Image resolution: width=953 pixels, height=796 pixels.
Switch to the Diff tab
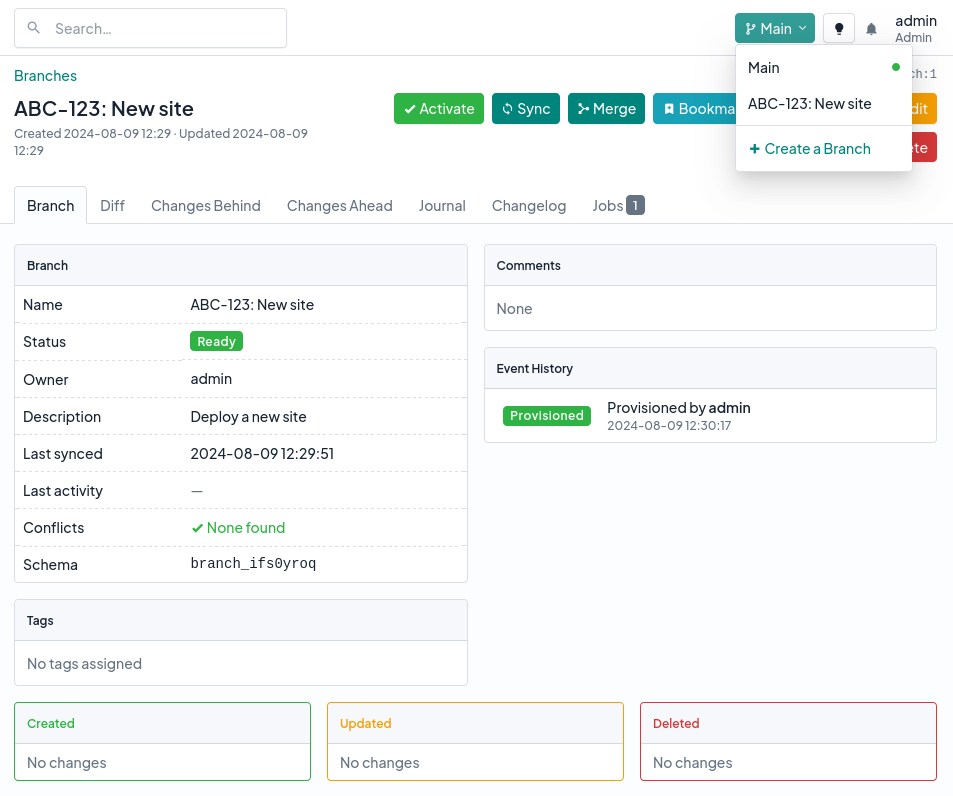[112, 206]
